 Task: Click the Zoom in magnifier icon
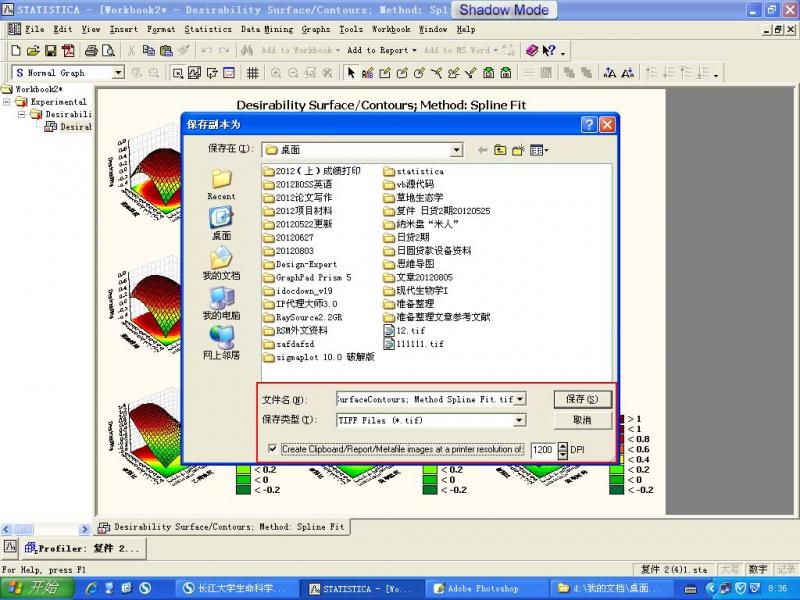tap(276, 73)
